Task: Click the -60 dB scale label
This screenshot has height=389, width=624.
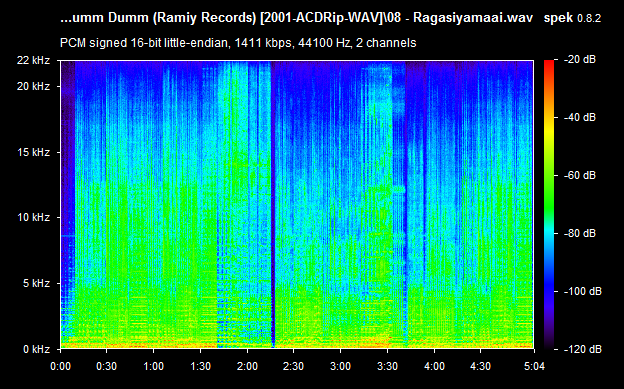Action: 580,175
